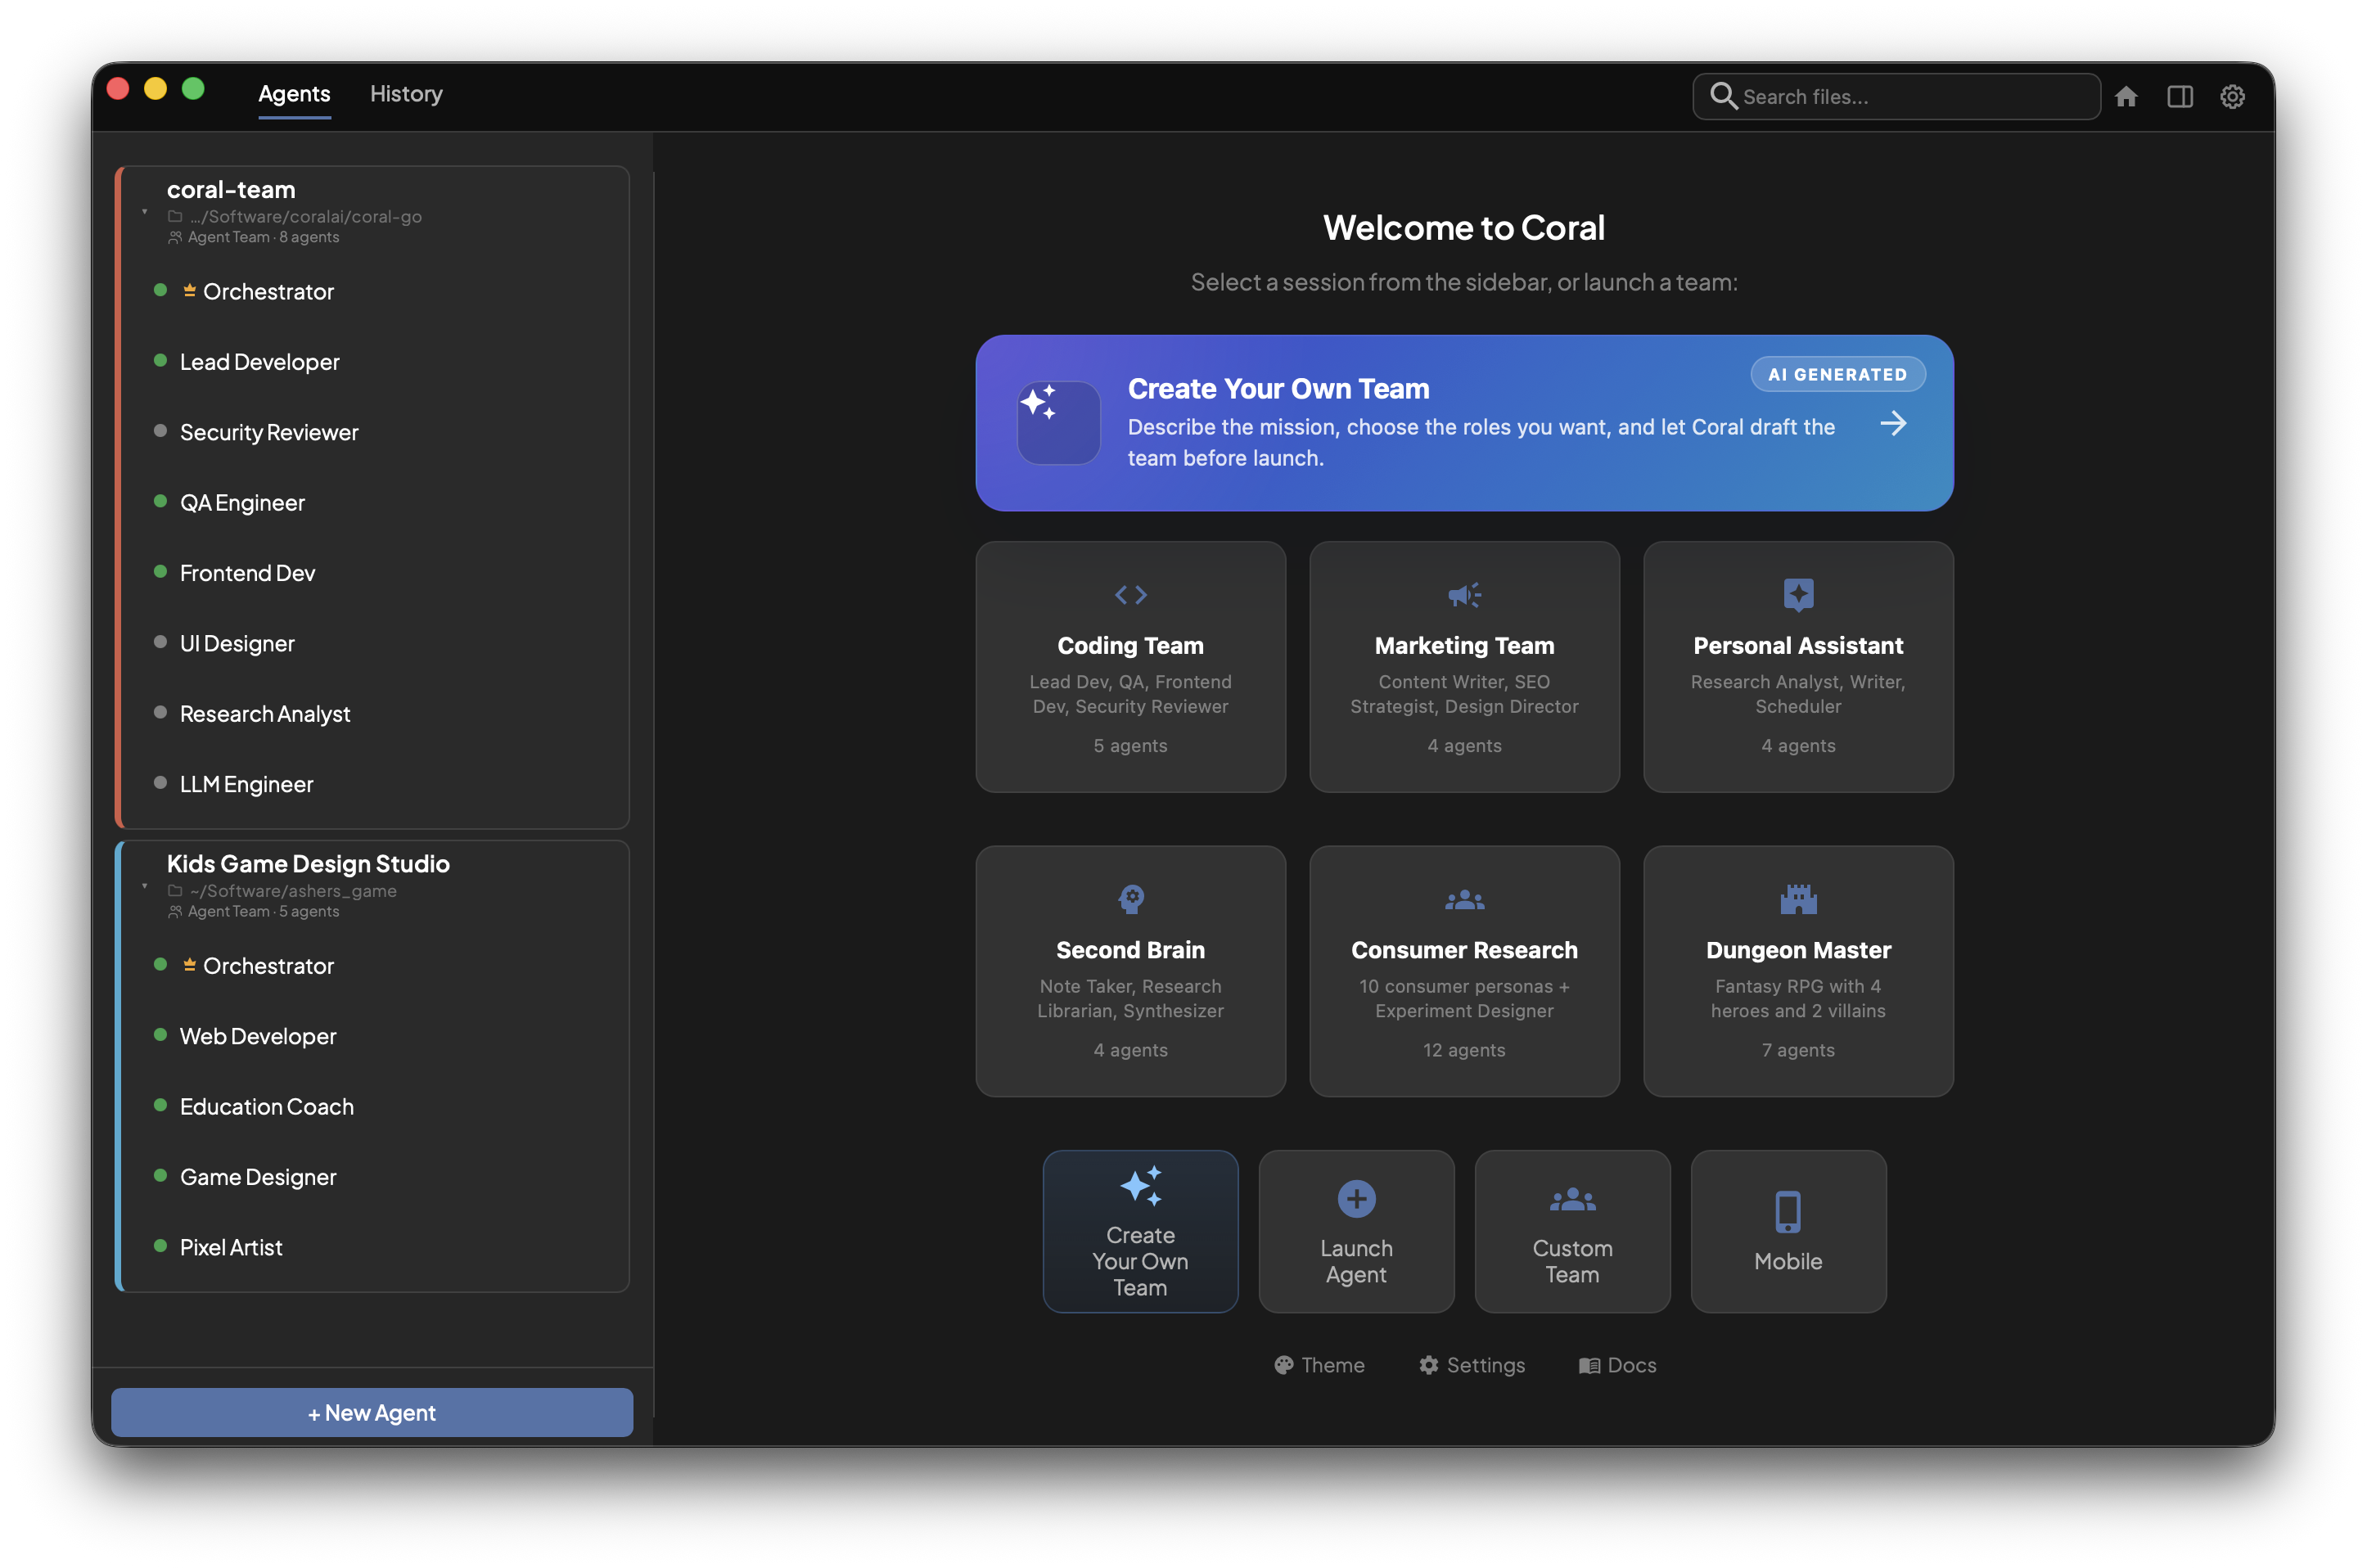This screenshot has width=2367, height=1568.
Task: Click the Second Brain head icon
Action: pyautogui.click(x=1130, y=898)
